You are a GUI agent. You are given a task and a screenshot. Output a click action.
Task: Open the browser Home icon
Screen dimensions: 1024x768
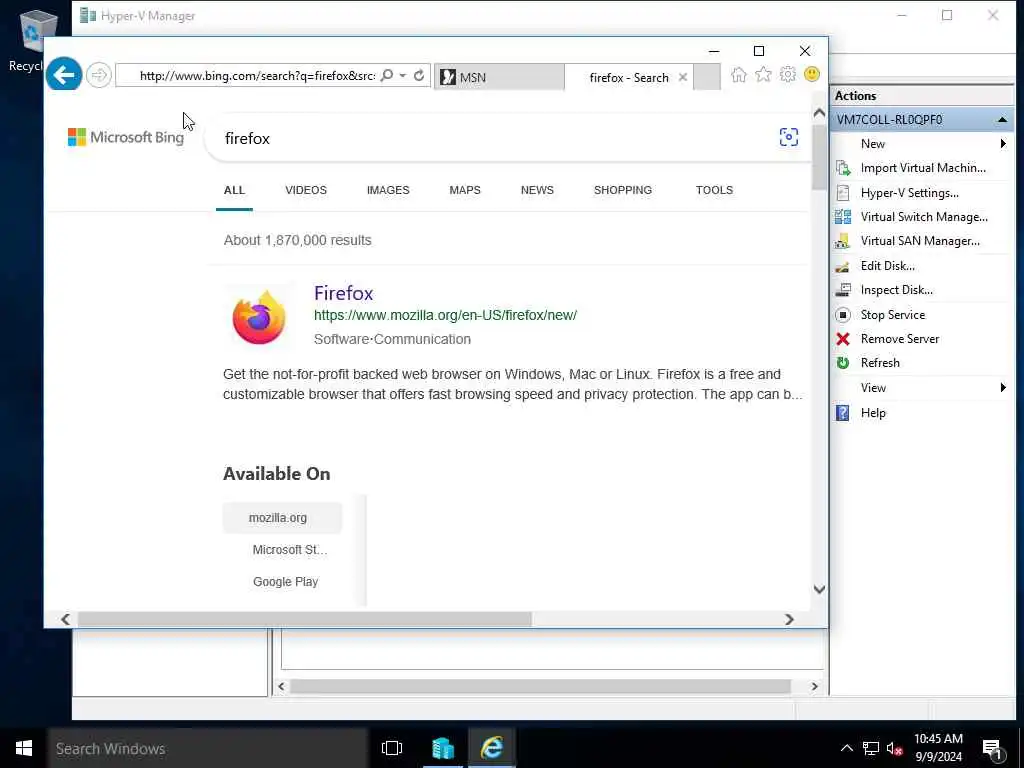[739, 75]
